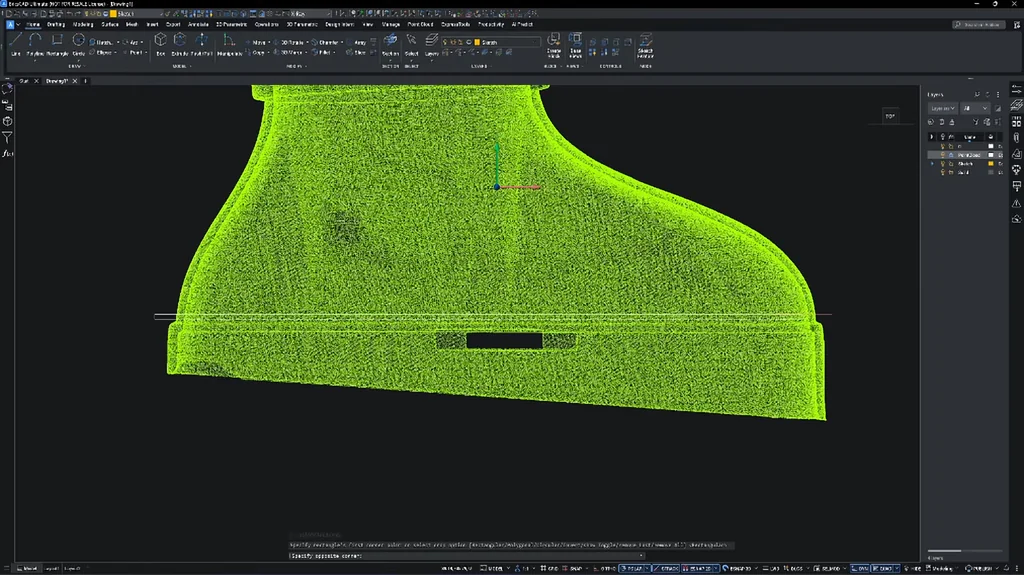Close the Drawing1 document tab

74,81
